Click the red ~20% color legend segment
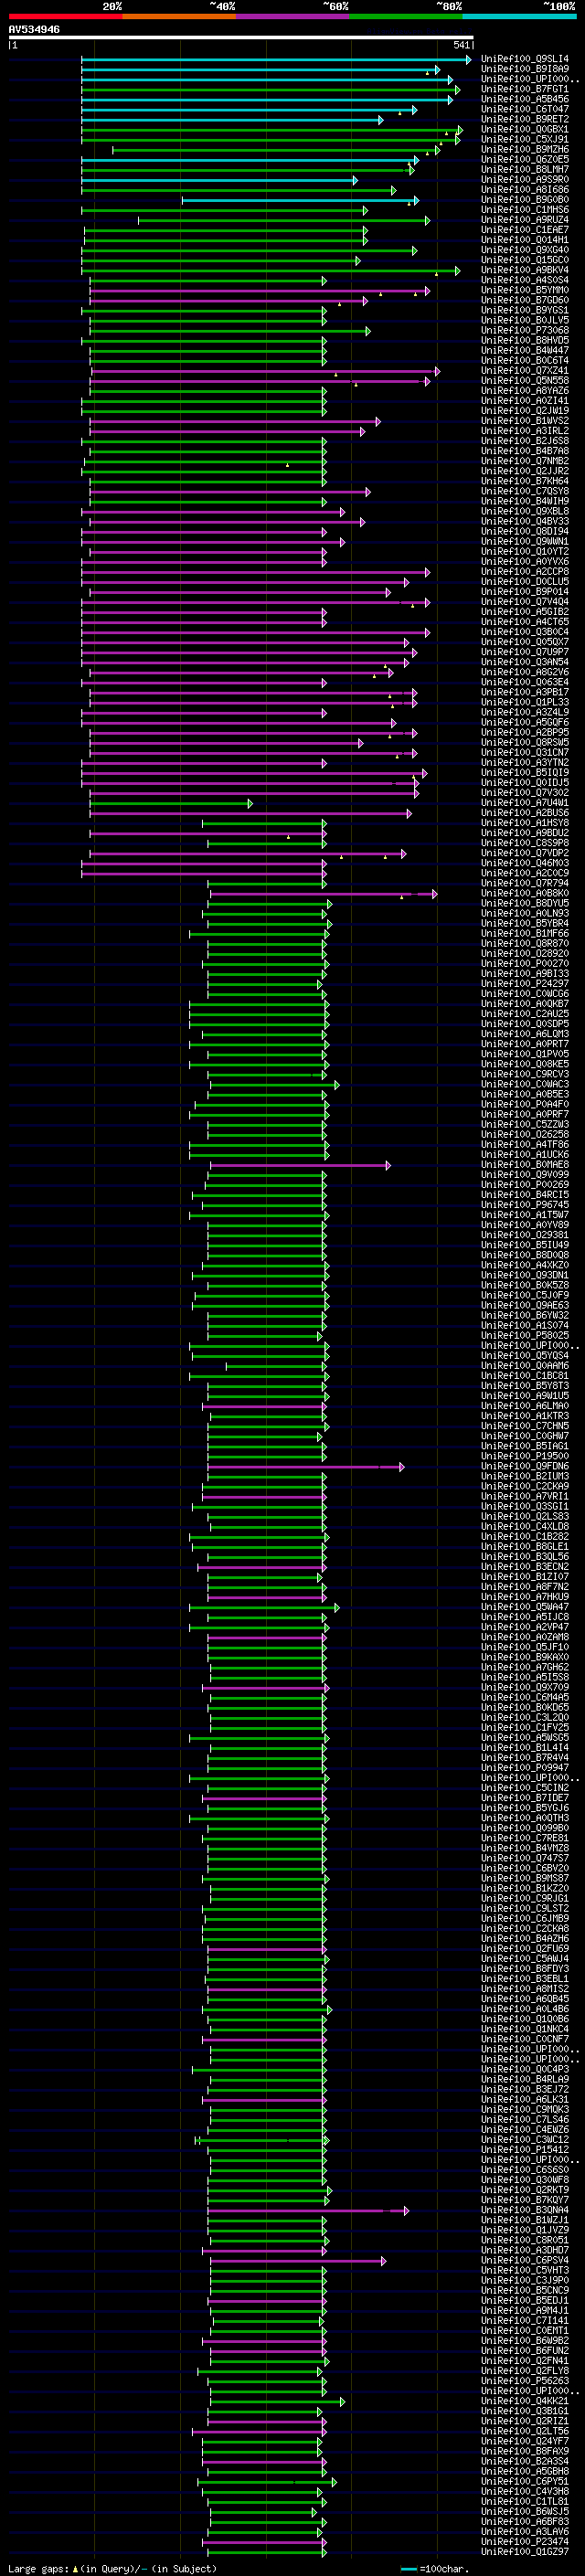585x2576 pixels. [65, 16]
